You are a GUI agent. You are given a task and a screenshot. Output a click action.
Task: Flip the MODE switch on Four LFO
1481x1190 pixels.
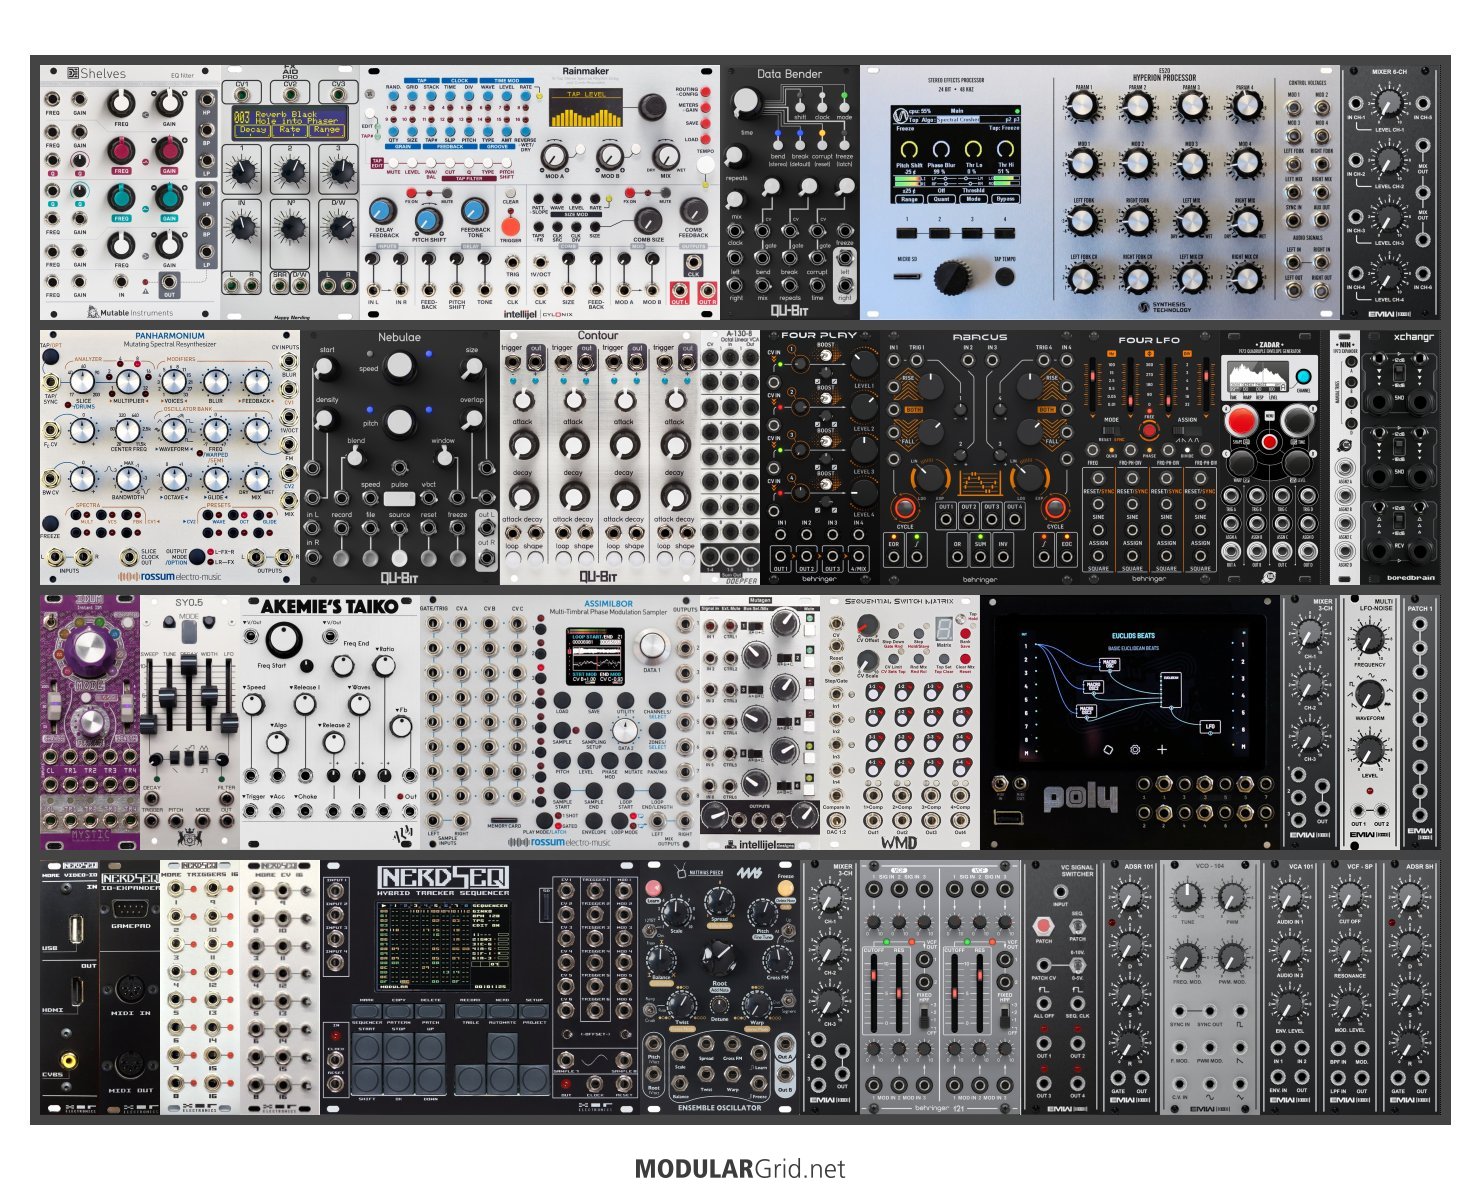click(x=1111, y=430)
